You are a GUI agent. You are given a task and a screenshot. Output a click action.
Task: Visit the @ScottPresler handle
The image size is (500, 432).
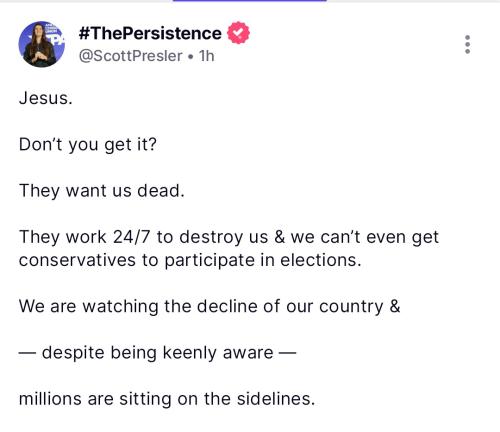click(x=131, y=56)
